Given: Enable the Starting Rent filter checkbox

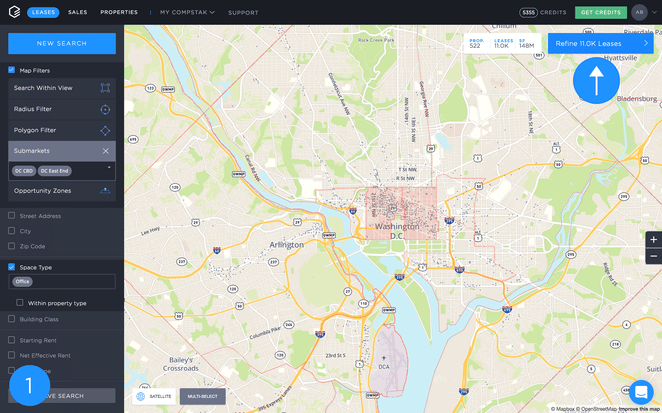Looking at the screenshot, I should [12, 340].
